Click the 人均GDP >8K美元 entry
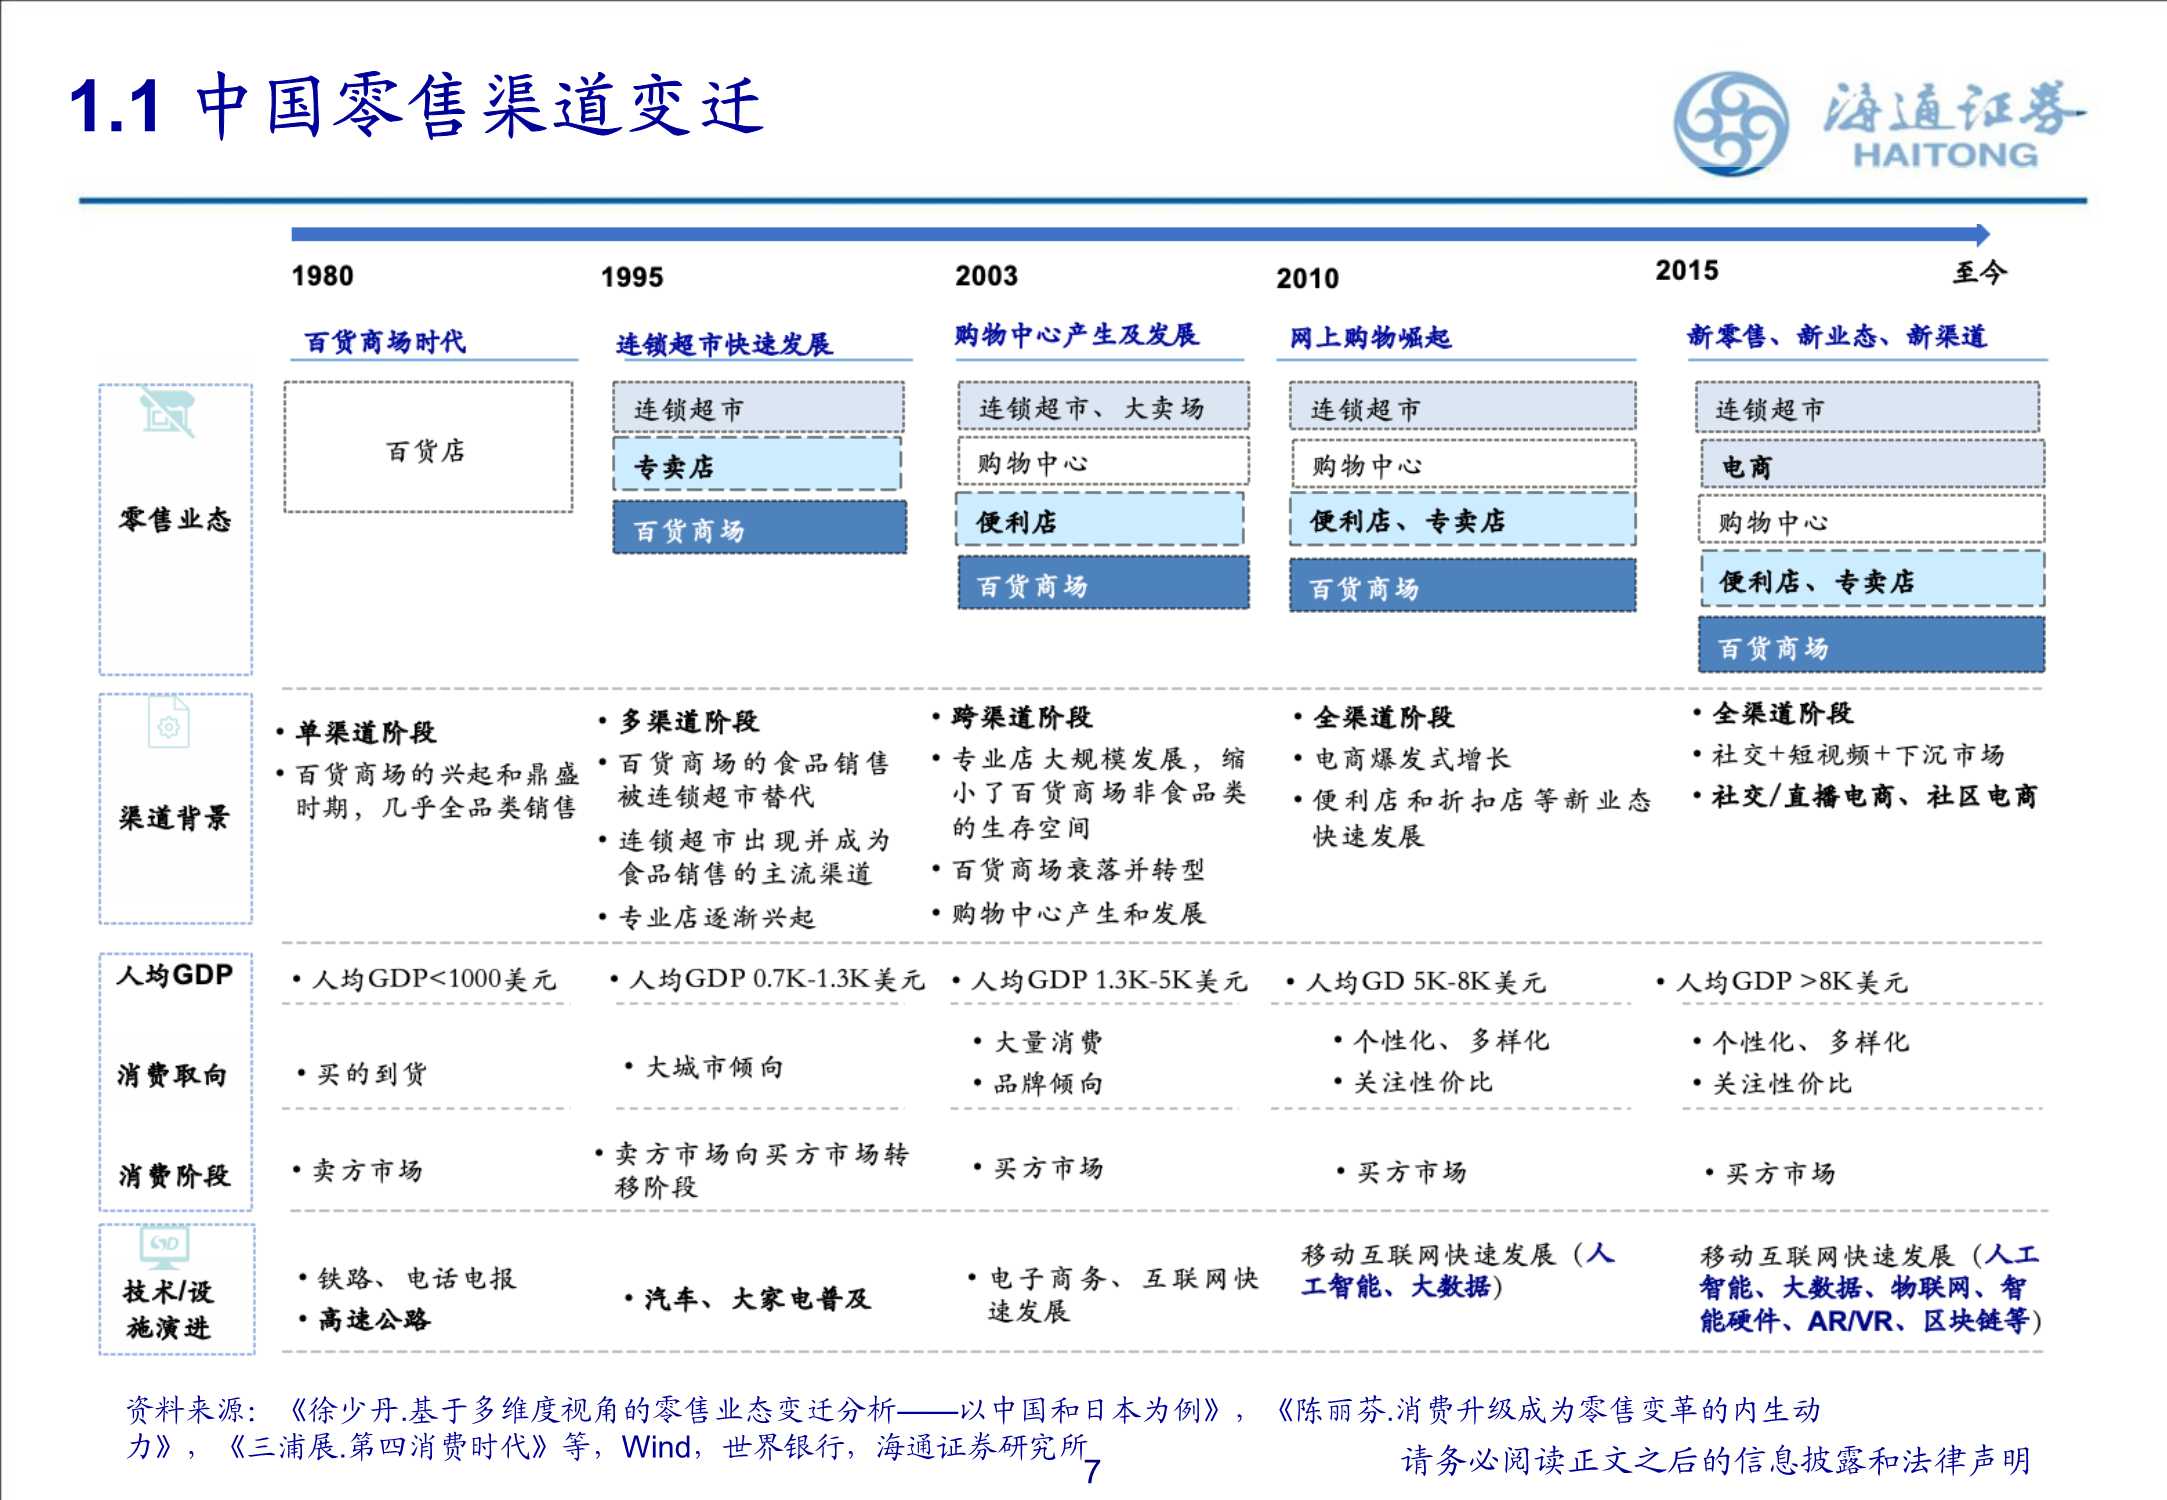2167x1500 pixels. pos(1782,982)
